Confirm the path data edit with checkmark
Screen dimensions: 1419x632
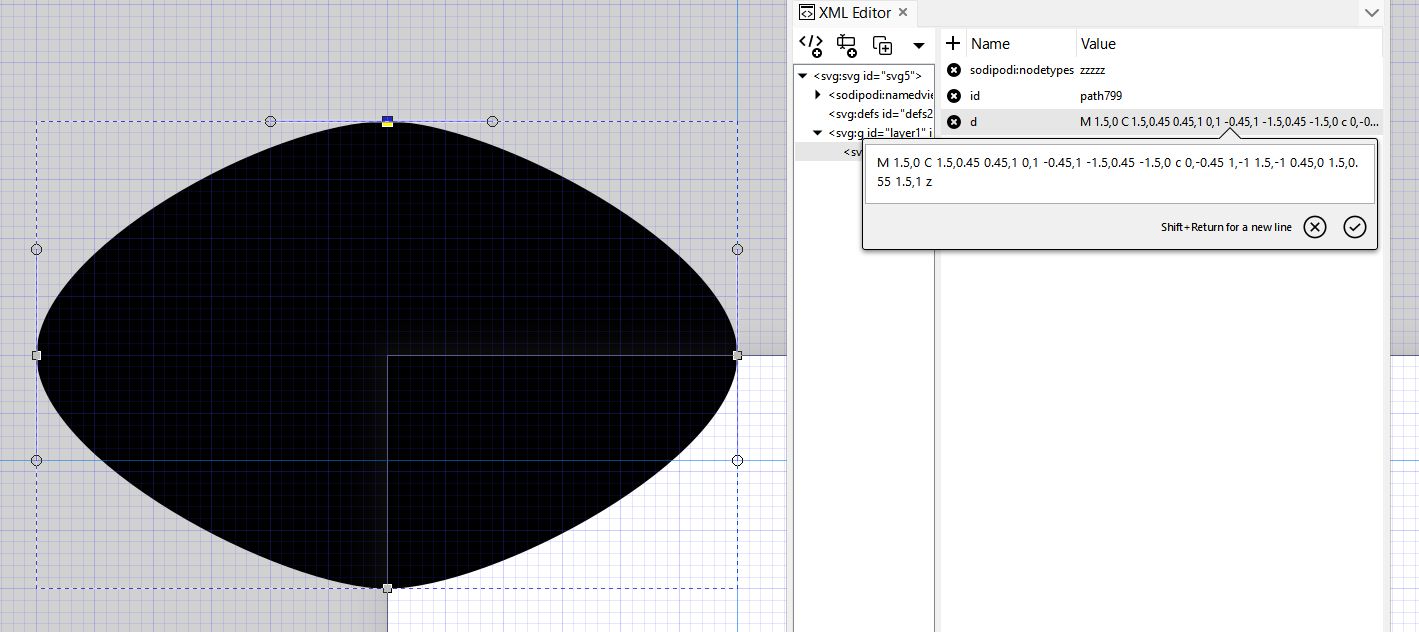pos(1354,227)
